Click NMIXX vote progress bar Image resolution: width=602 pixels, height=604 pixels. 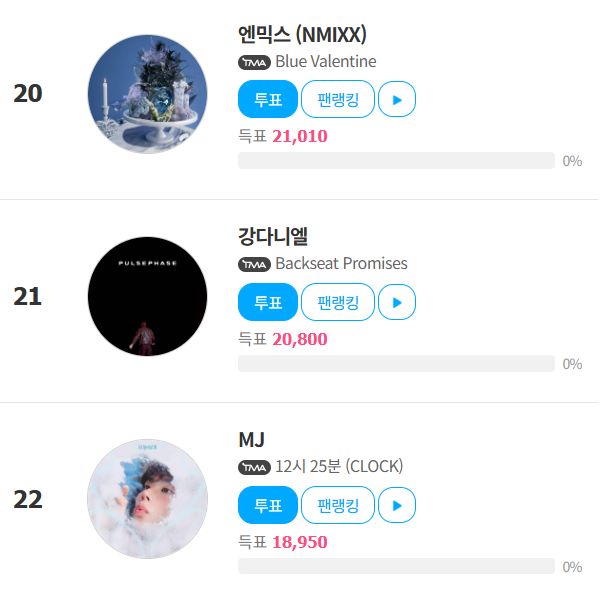[396, 161]
